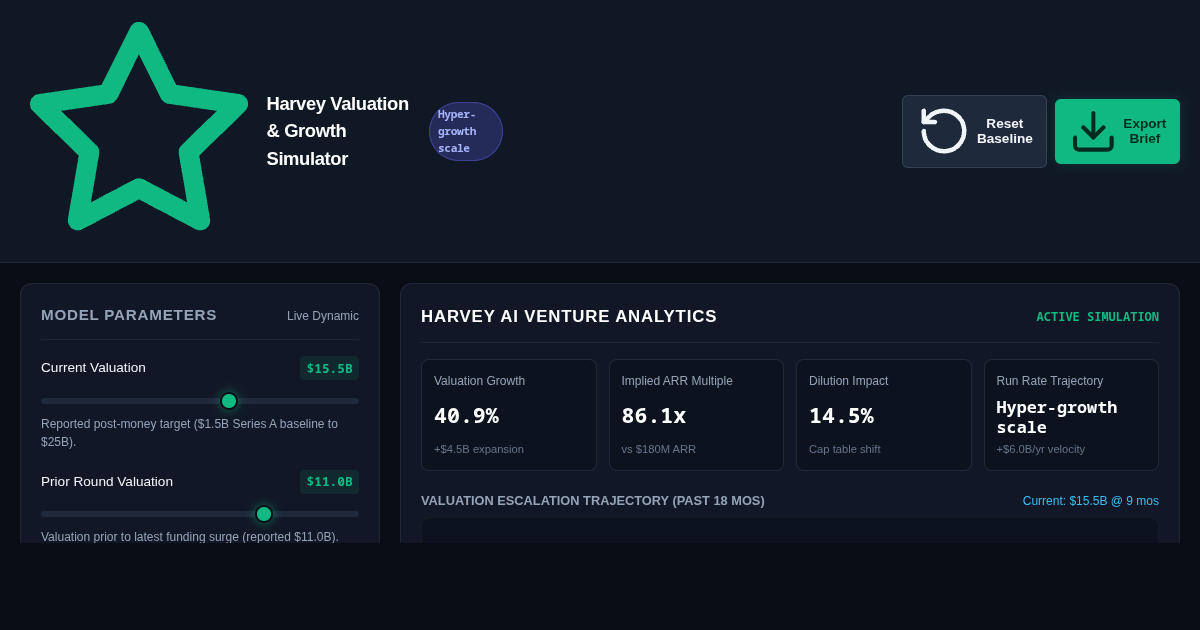This screenshot has width=1200, height=630.
Task: Click the +$6.0B/yr velocity subtext
Action: click(1041, 449)
